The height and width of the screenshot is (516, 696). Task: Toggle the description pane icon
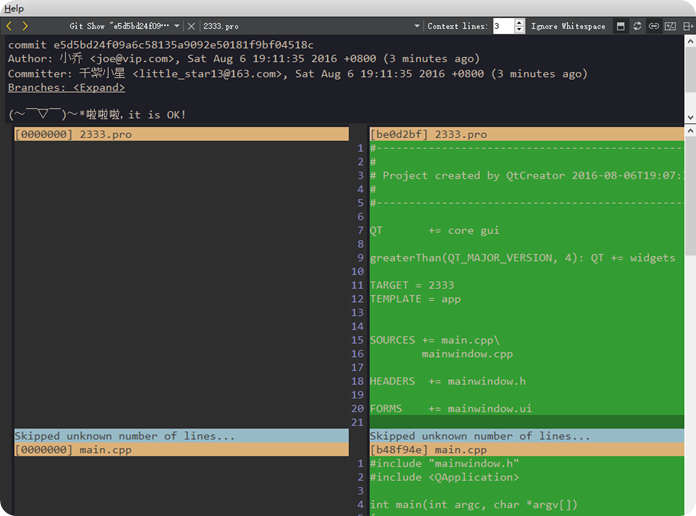pos(621,26)
